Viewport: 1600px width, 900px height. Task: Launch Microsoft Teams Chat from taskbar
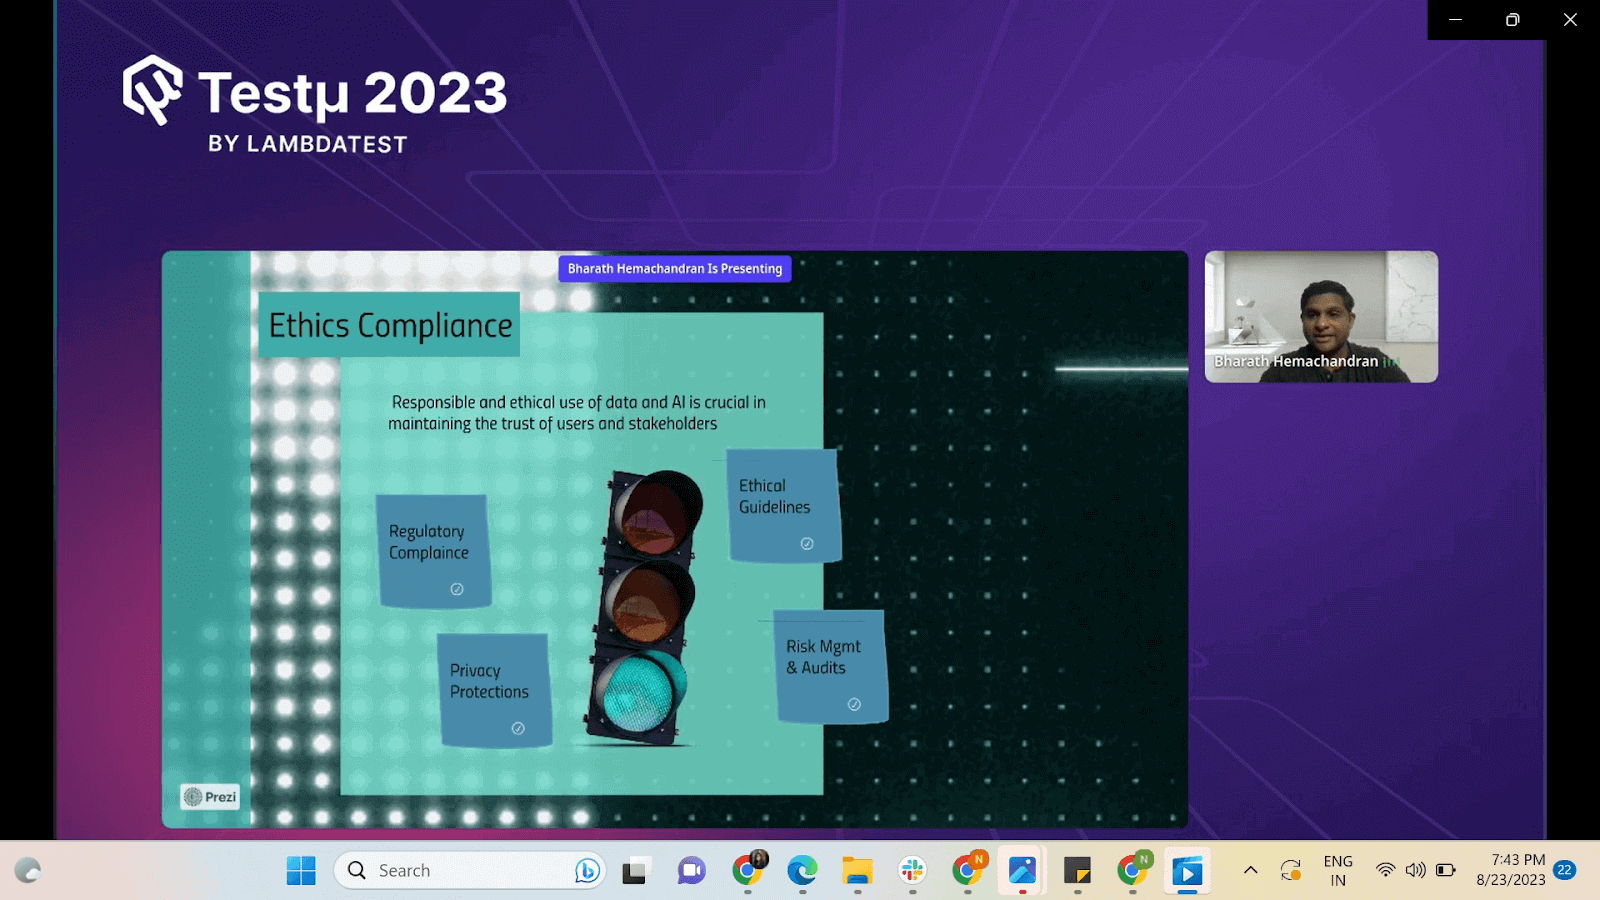click(691, 871)
